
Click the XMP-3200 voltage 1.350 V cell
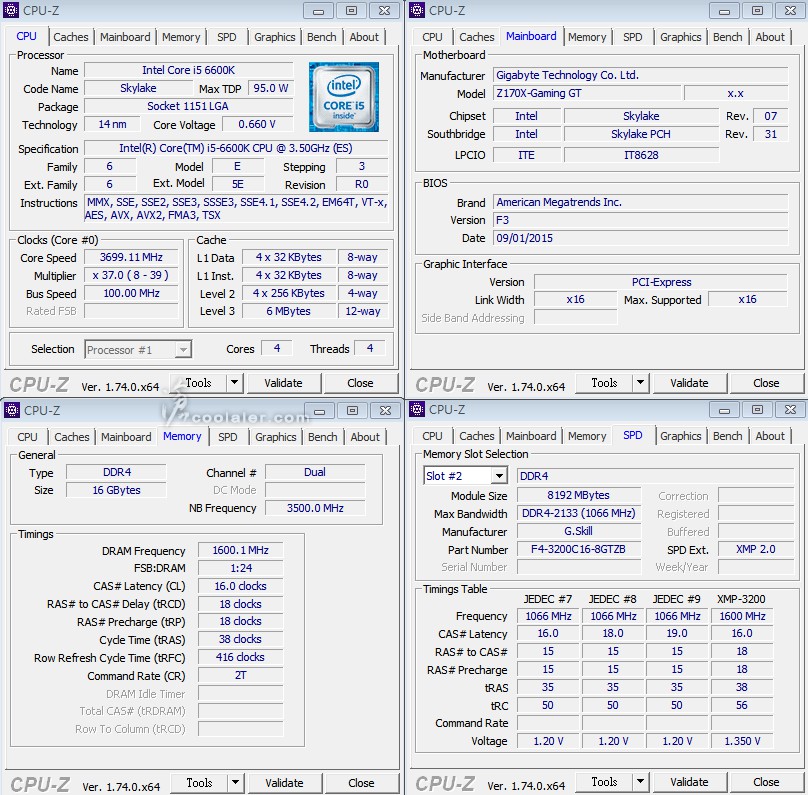click(743, 741)
